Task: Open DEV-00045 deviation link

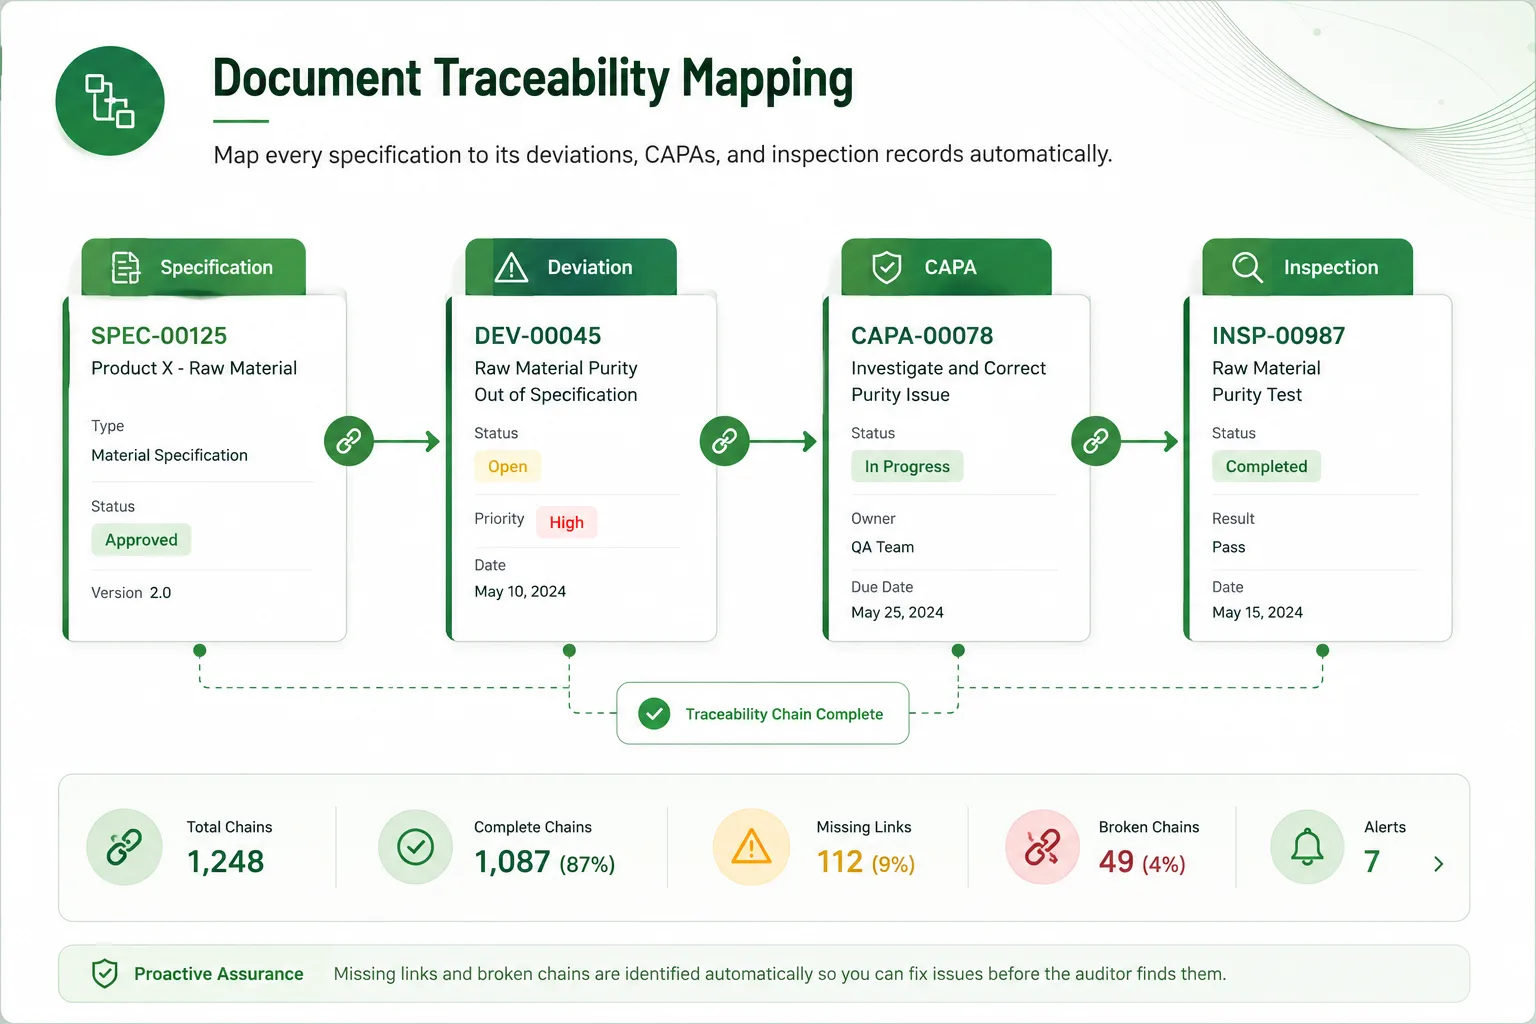Action: click(538, 335)
